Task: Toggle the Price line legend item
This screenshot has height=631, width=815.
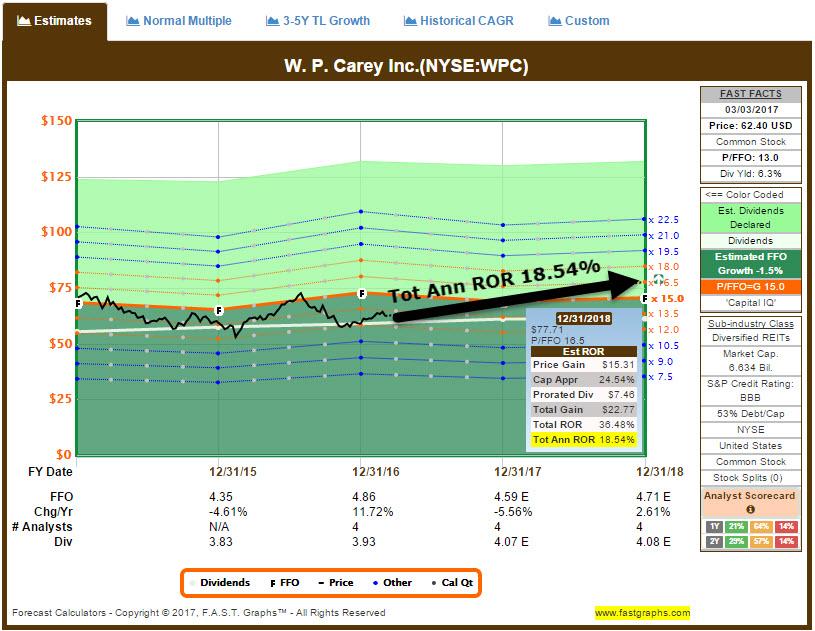Action: click(336, 583)
